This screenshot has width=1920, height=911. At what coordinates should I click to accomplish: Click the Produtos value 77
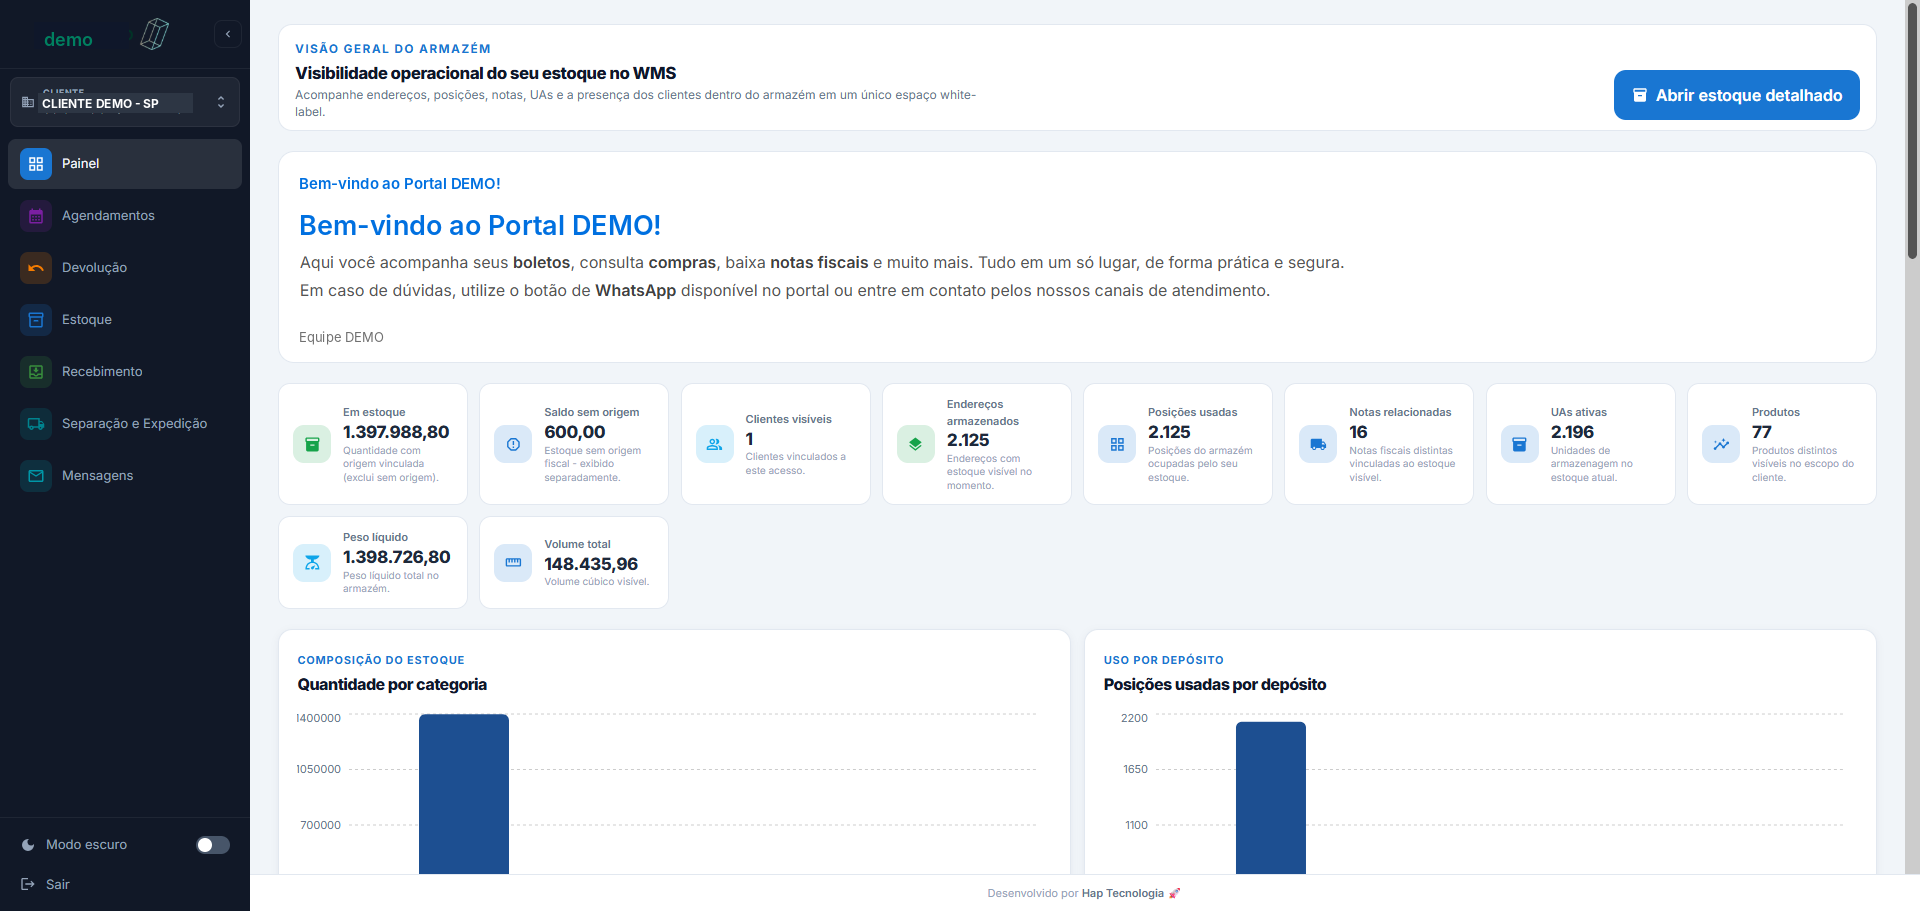click(1762, 432)
